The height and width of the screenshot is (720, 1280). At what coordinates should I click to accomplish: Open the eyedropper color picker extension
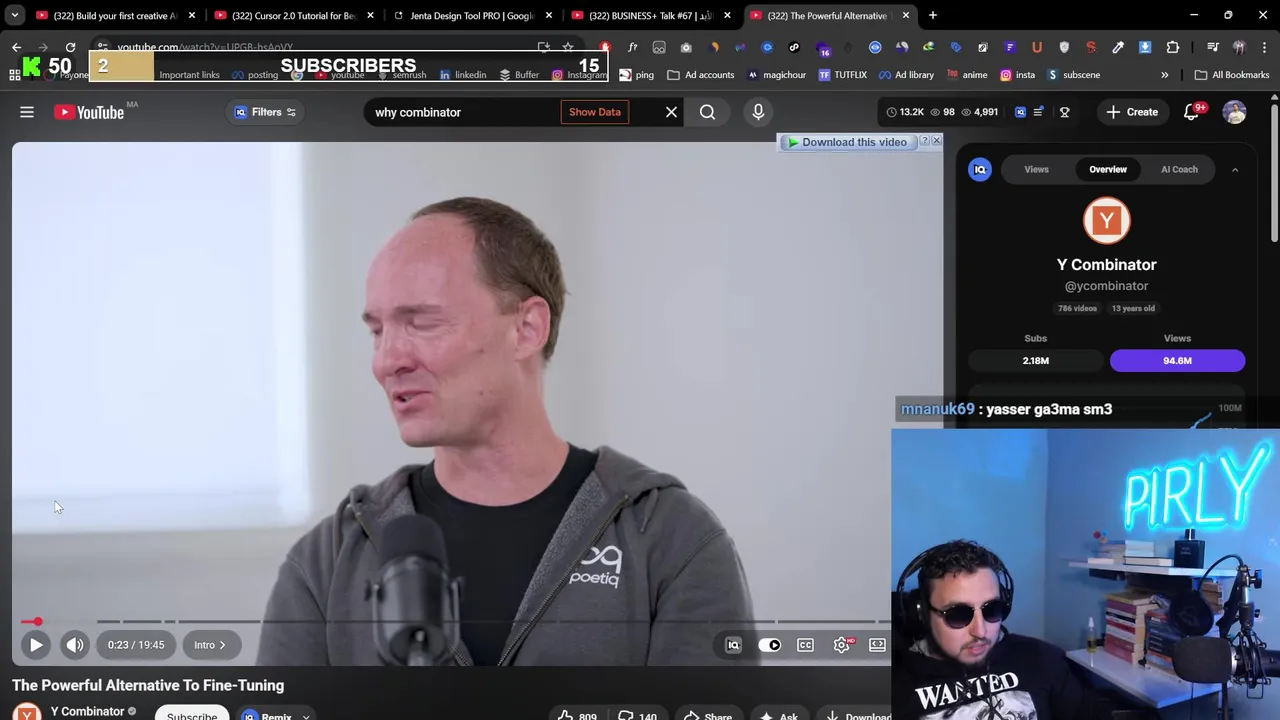(x=1118, y=47)
